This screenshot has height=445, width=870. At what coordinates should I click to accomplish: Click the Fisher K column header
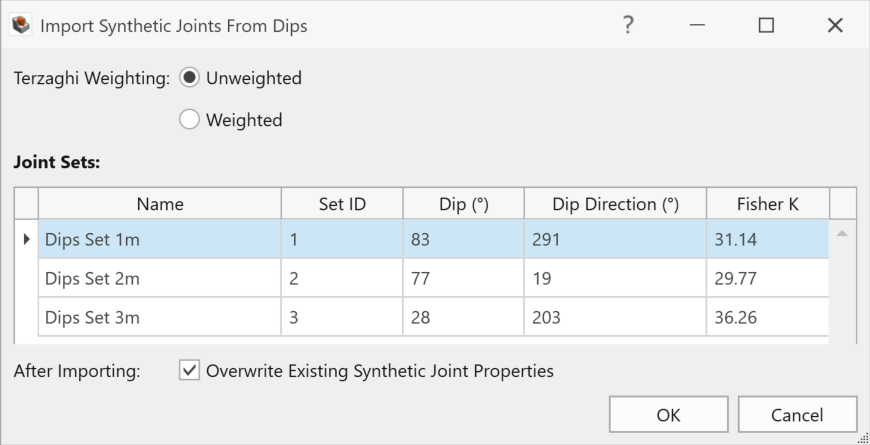click(x=768, y=204)
